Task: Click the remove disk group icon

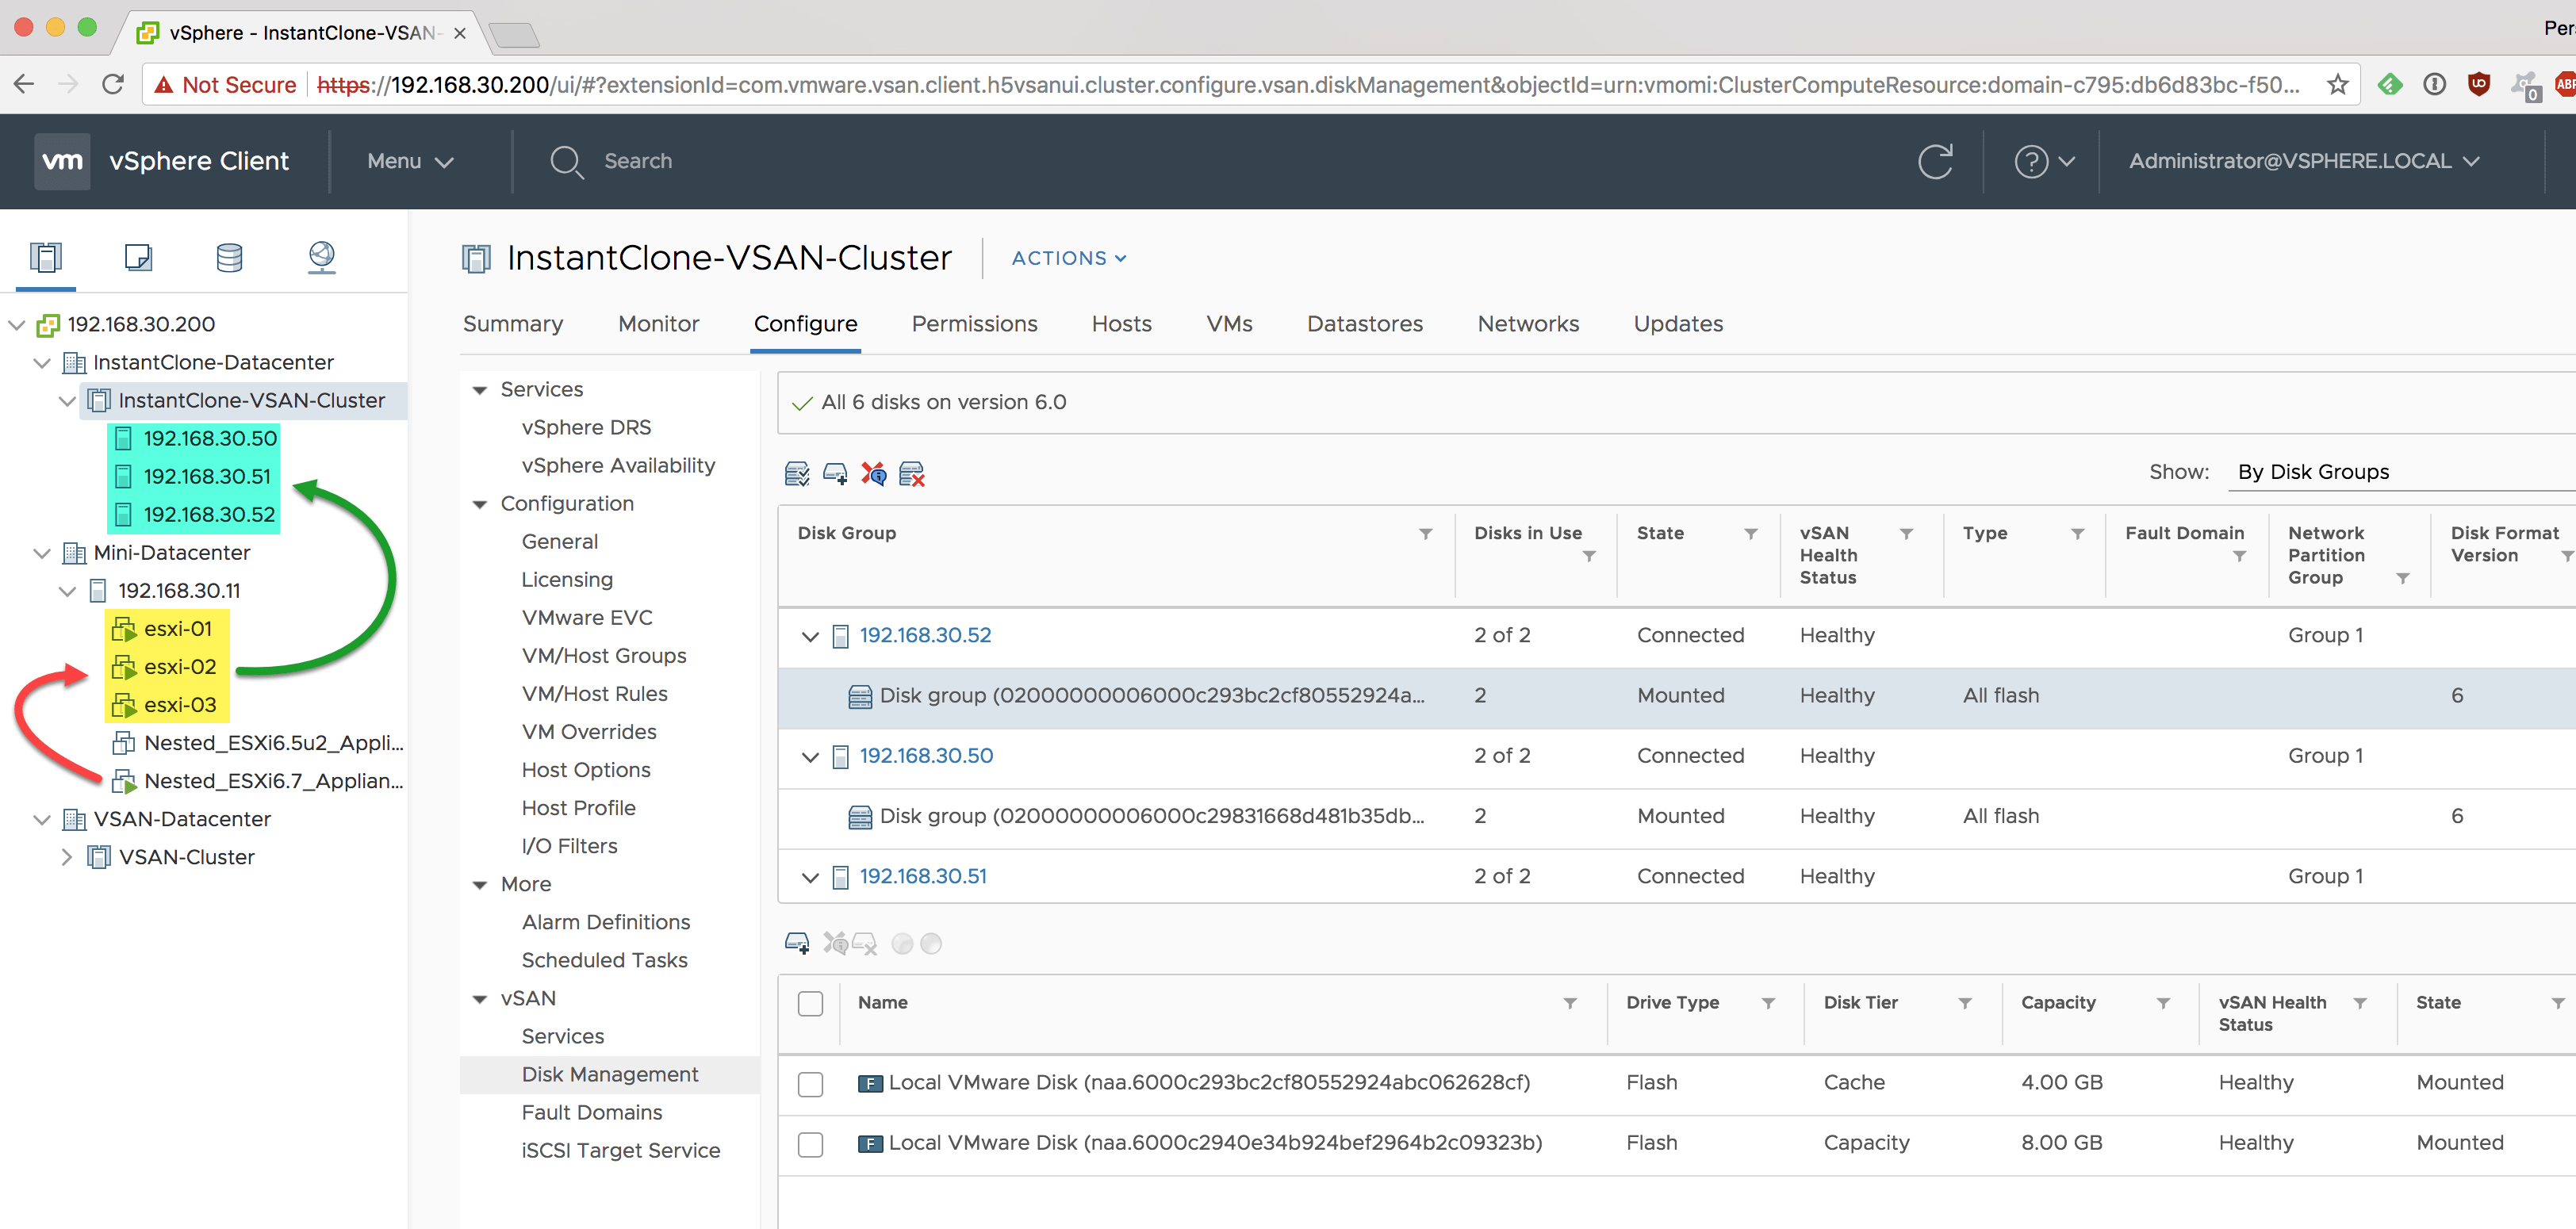Action: click(912, 473)
